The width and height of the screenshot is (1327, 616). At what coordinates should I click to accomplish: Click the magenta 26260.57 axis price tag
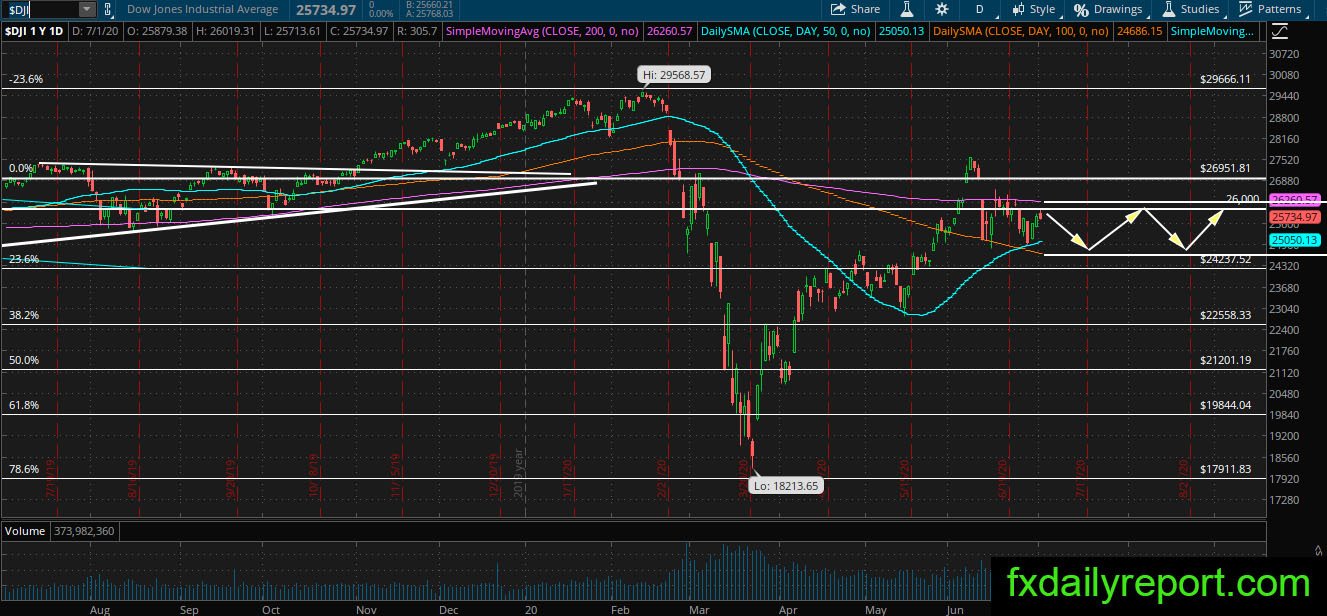[1295, 199]
